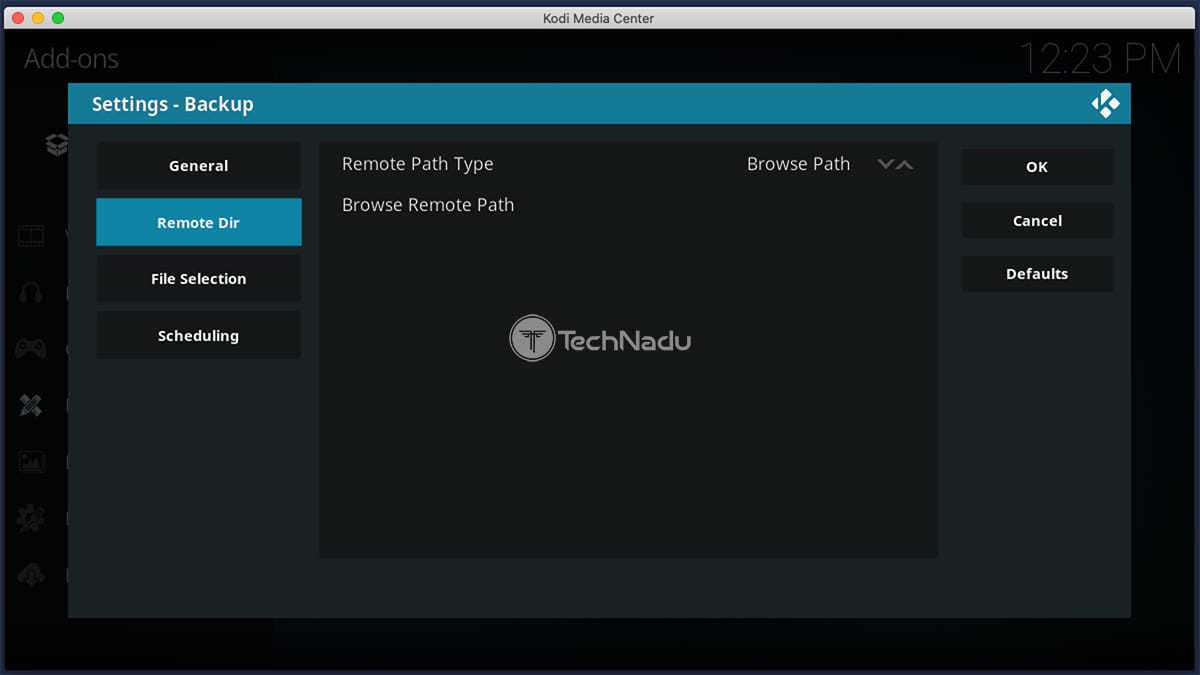Click the Cancel button
Image resolution: width=1200 pixels, height=675 pixels.
click(x=1037, y=220)
